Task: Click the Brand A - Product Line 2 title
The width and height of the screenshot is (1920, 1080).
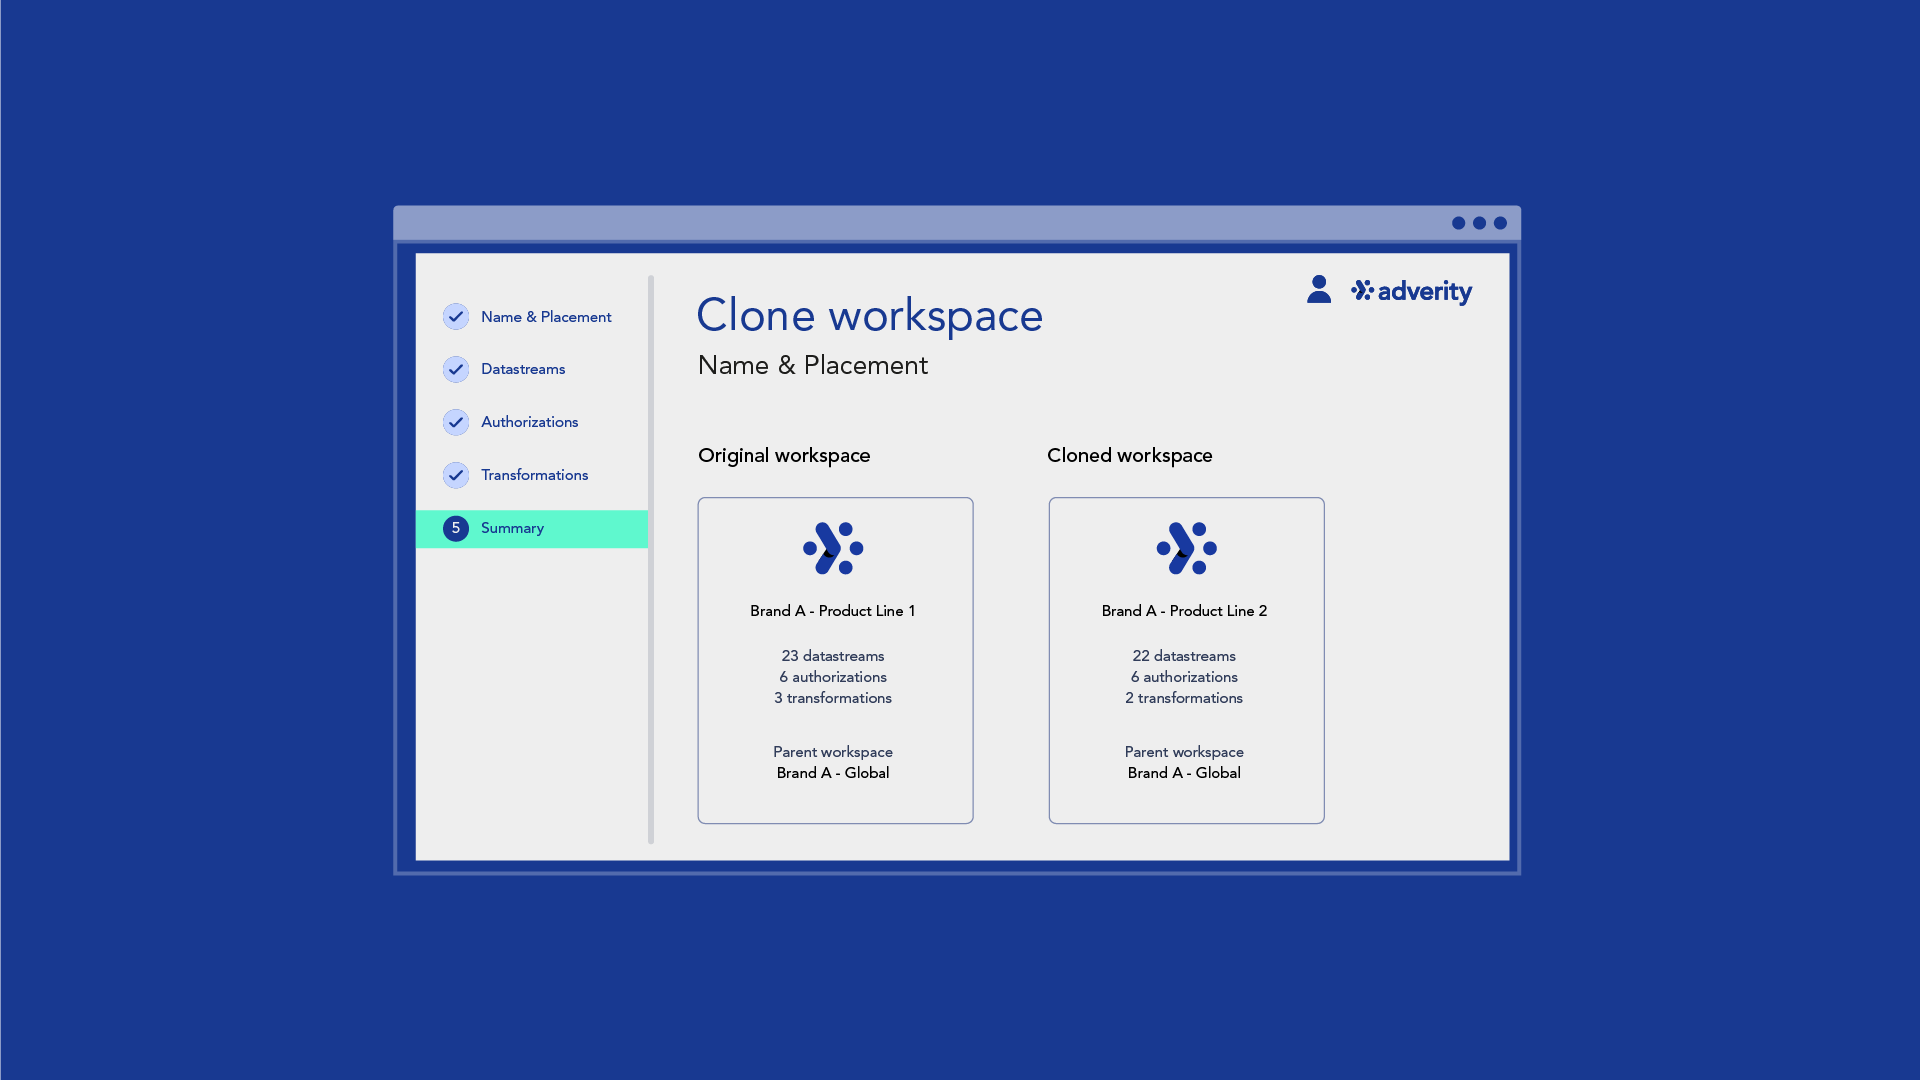Action: coord(1184,611)
